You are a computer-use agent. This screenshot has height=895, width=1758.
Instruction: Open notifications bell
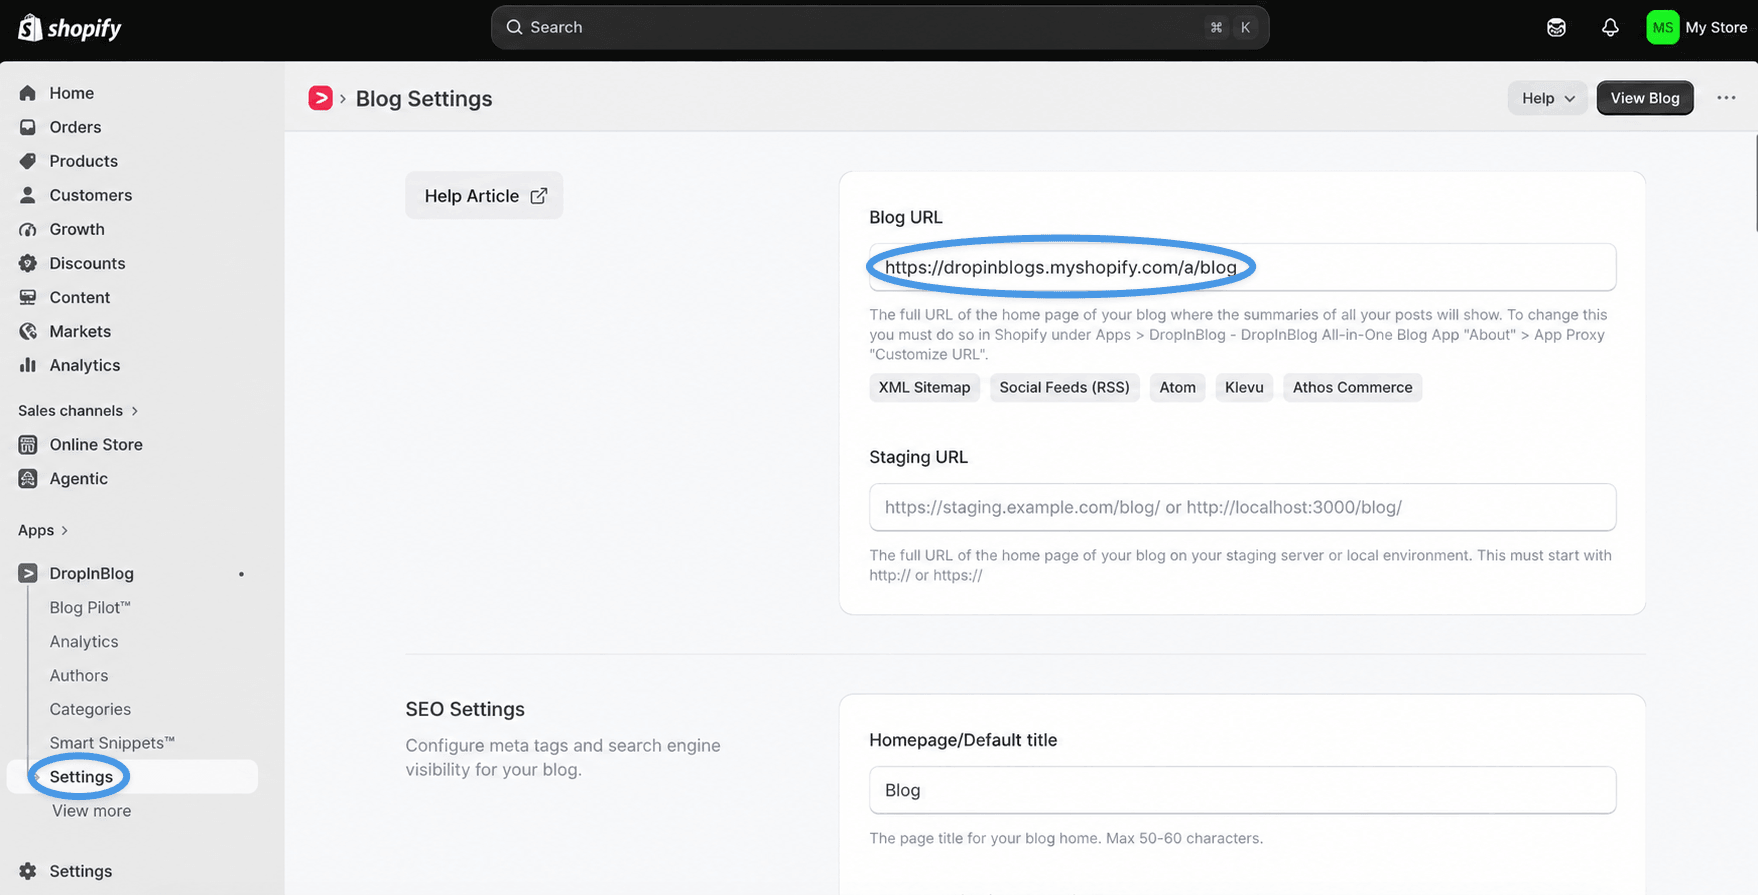pos(1610,28)
